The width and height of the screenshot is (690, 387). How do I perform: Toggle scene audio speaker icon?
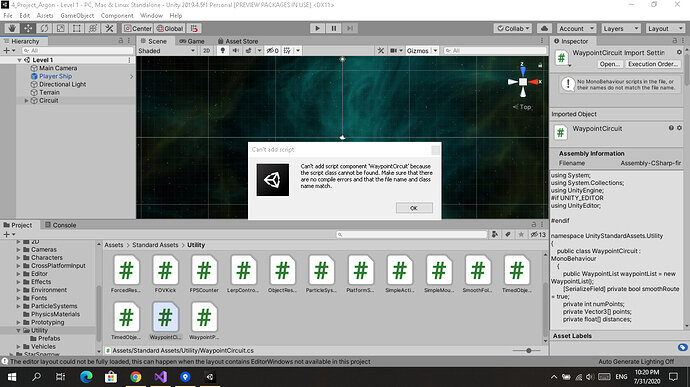(x=235, y=51)
